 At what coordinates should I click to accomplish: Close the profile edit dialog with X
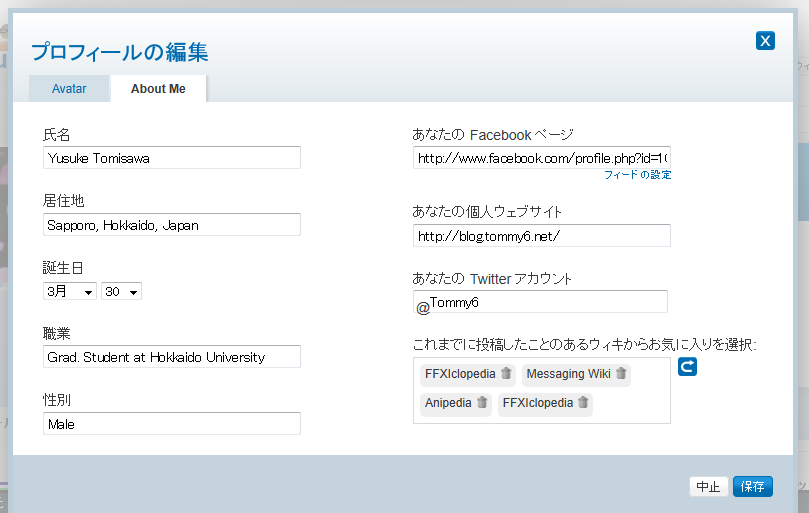765,41
